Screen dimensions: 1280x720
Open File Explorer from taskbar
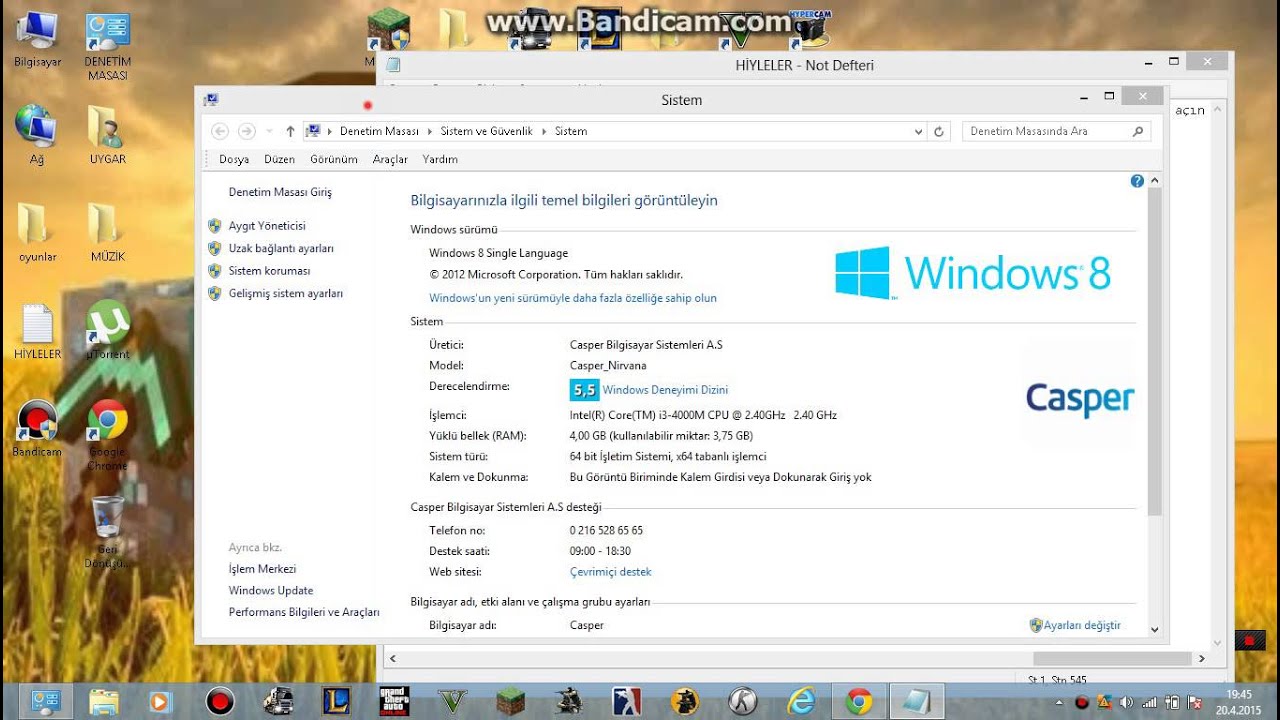[x=104, y=701]
